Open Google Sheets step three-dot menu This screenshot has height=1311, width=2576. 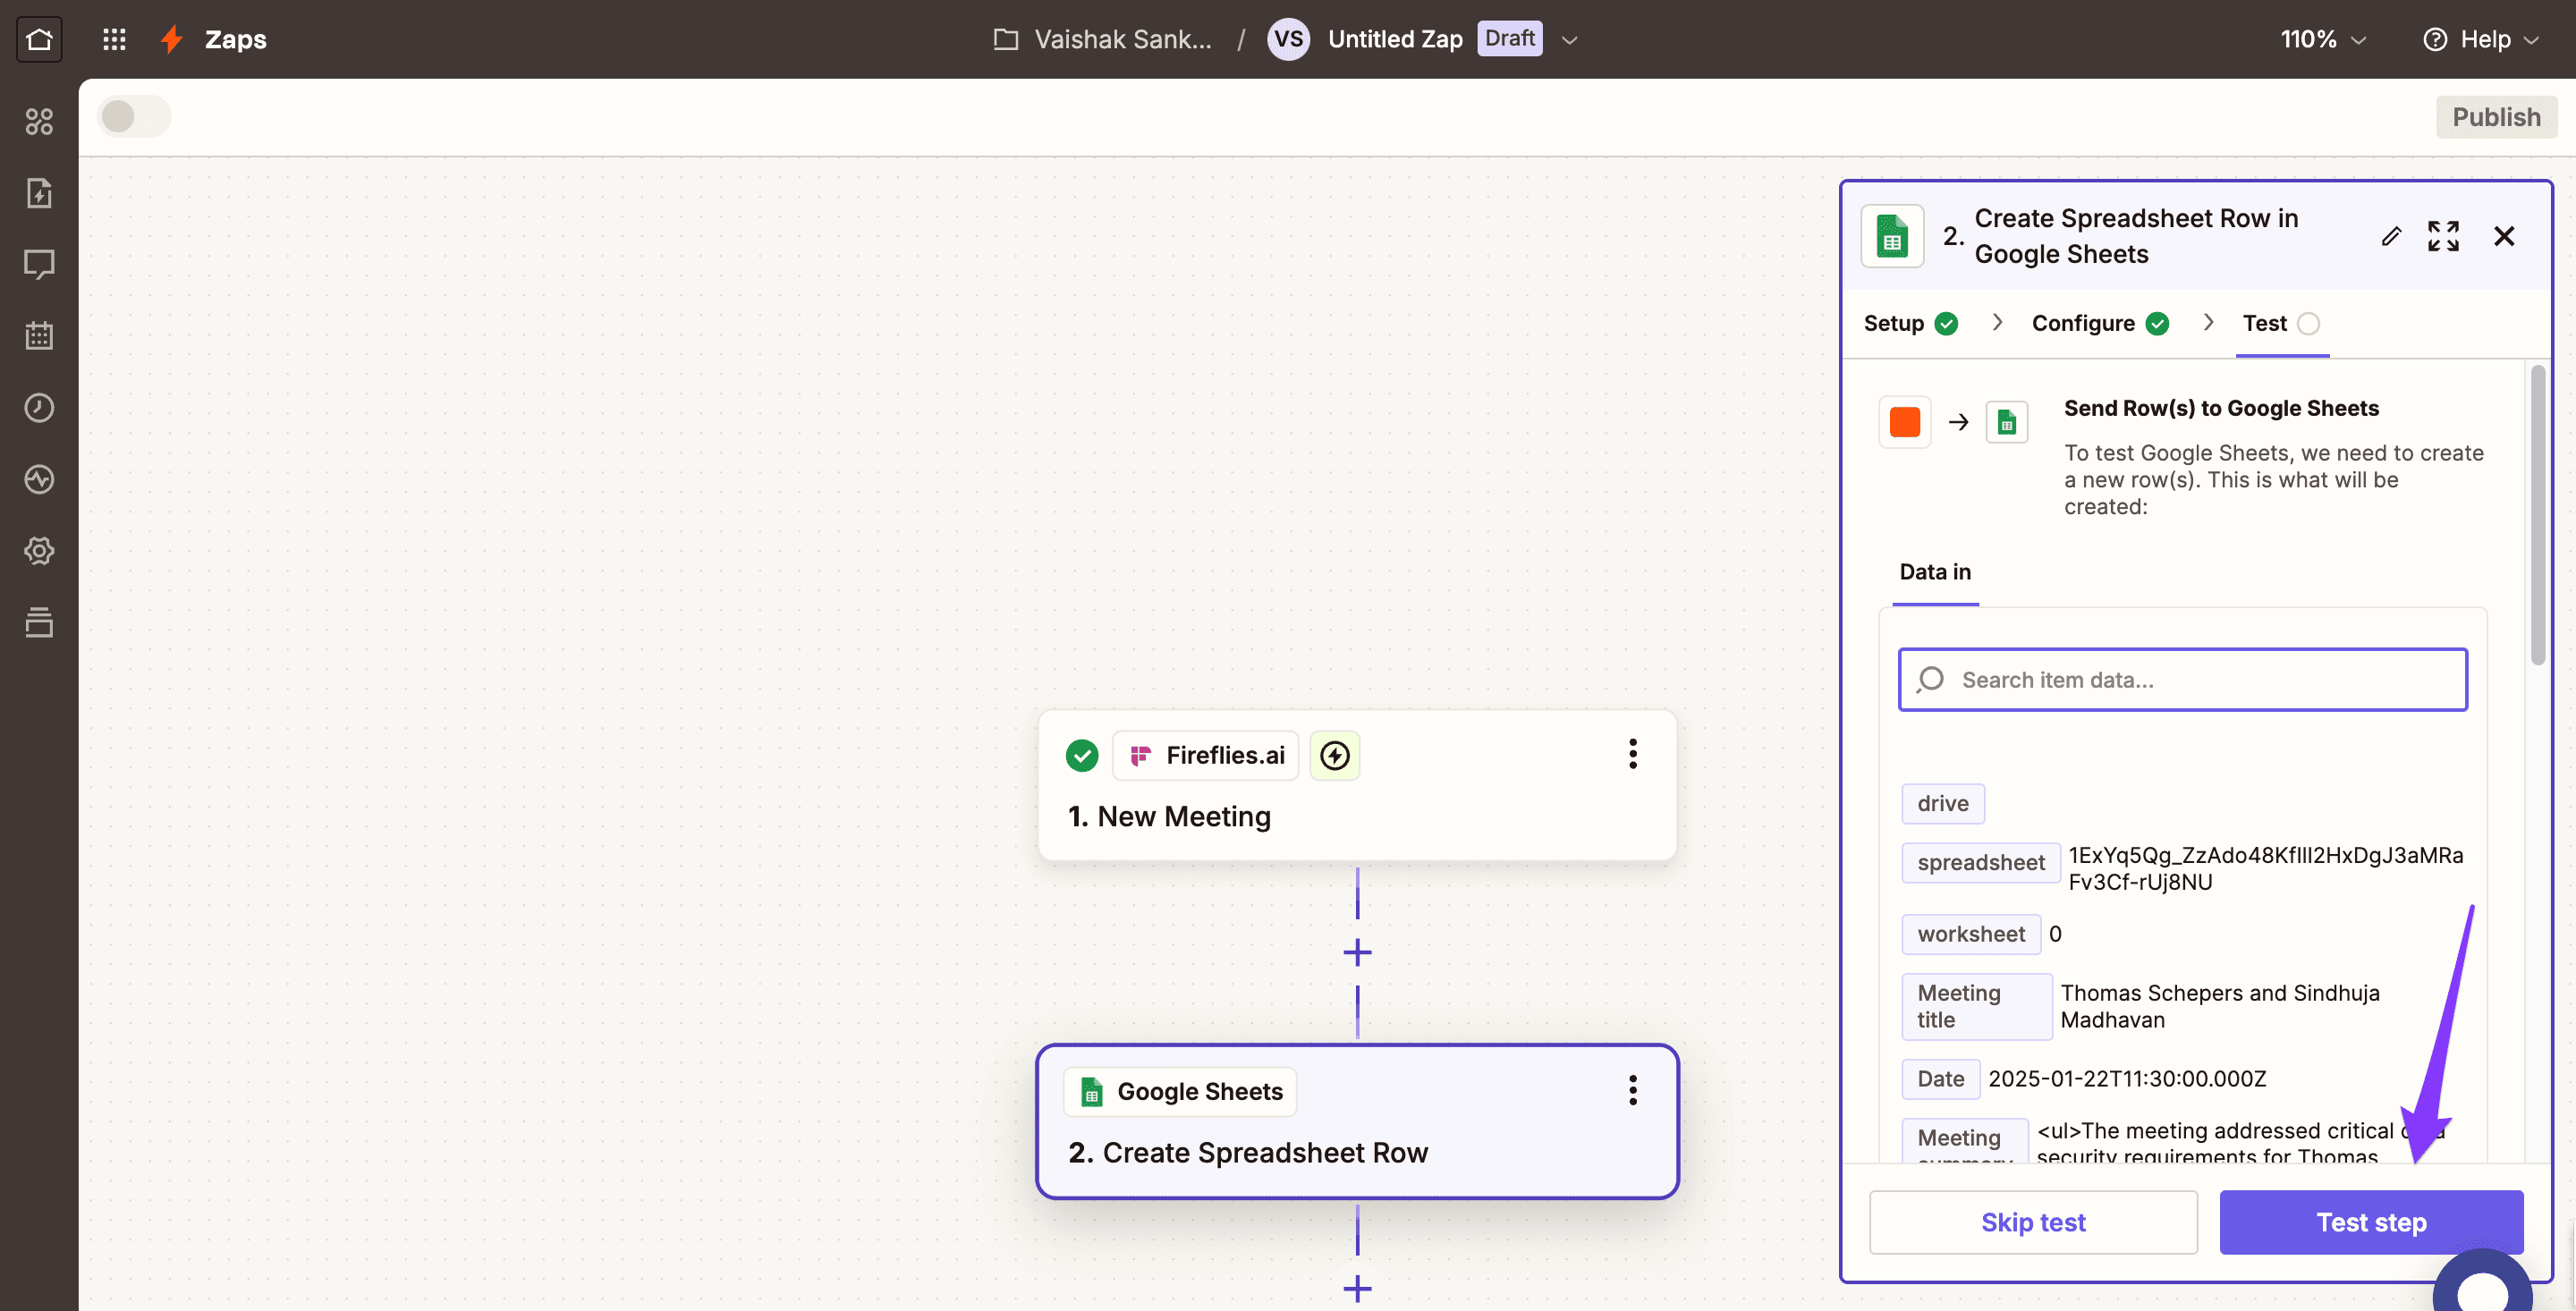(1633, 1090)
